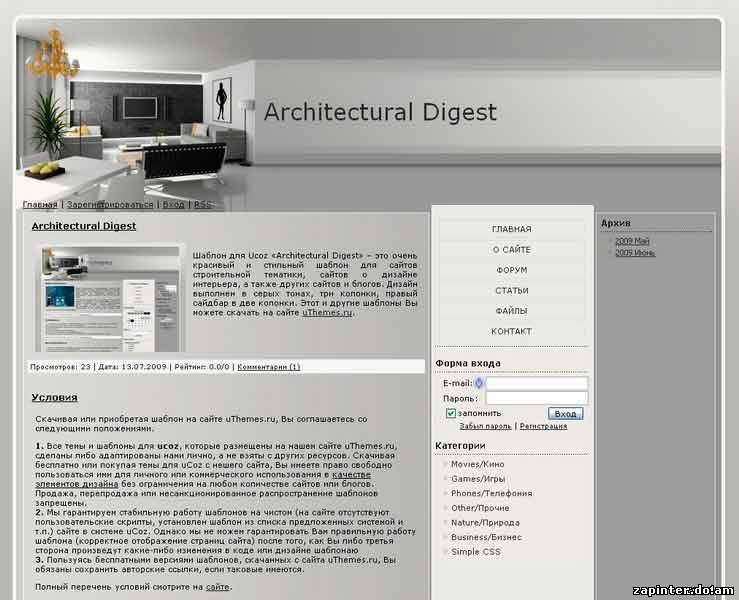The image size is (739, 600).
Task: Open Комментарии (1) link
Action: point(269,367)
